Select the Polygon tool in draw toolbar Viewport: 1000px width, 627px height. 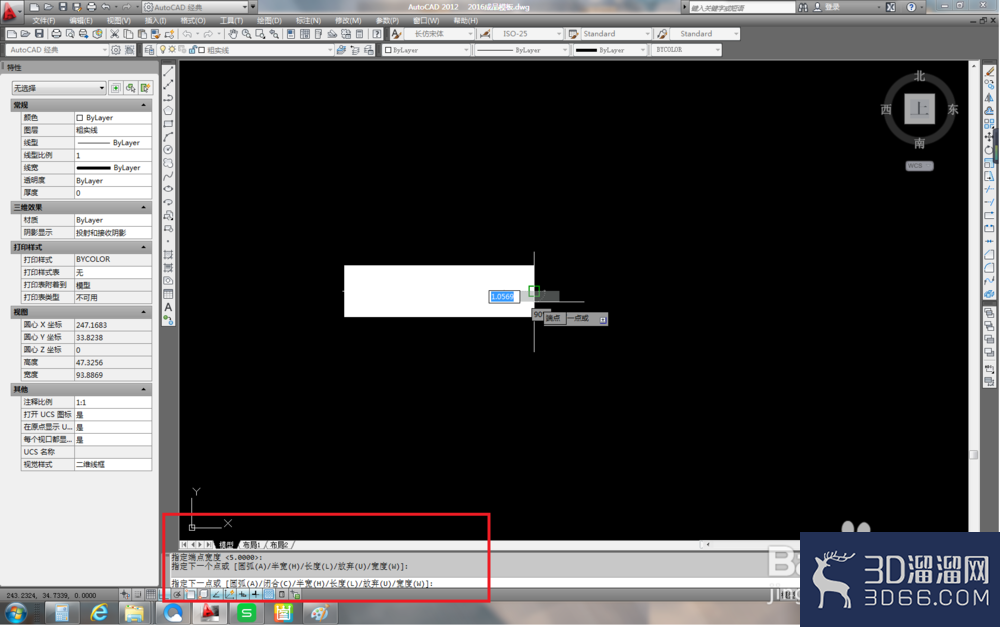pos(168,111)
